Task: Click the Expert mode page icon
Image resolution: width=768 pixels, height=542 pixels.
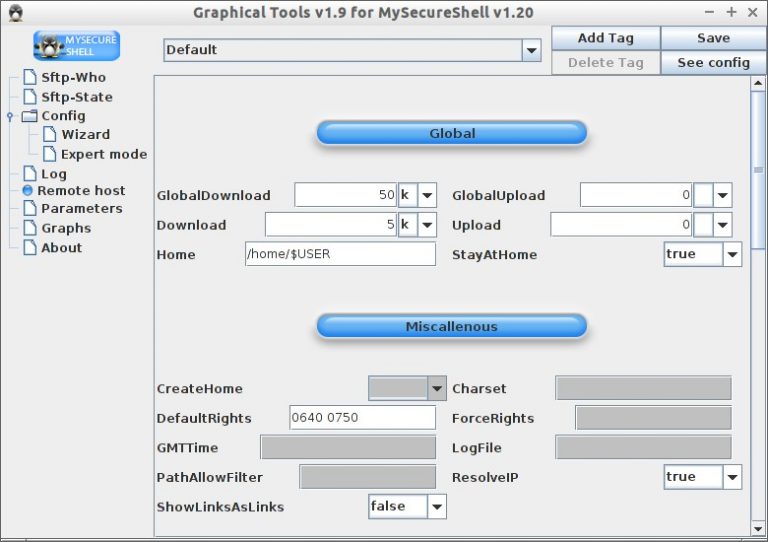Action: [49, 154]
